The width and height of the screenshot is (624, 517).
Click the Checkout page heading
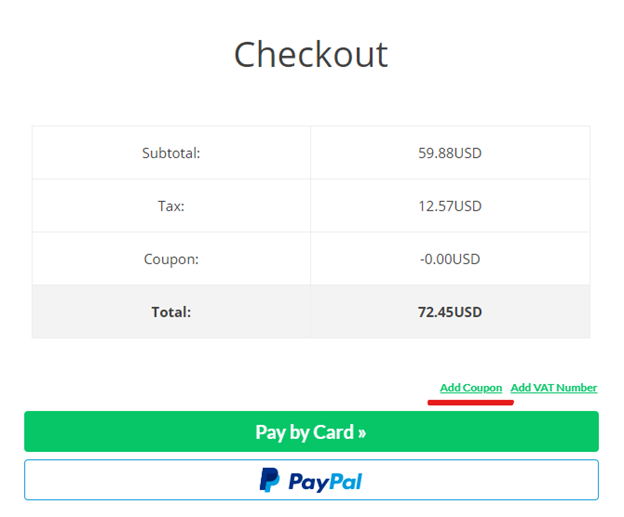[311, 55]
